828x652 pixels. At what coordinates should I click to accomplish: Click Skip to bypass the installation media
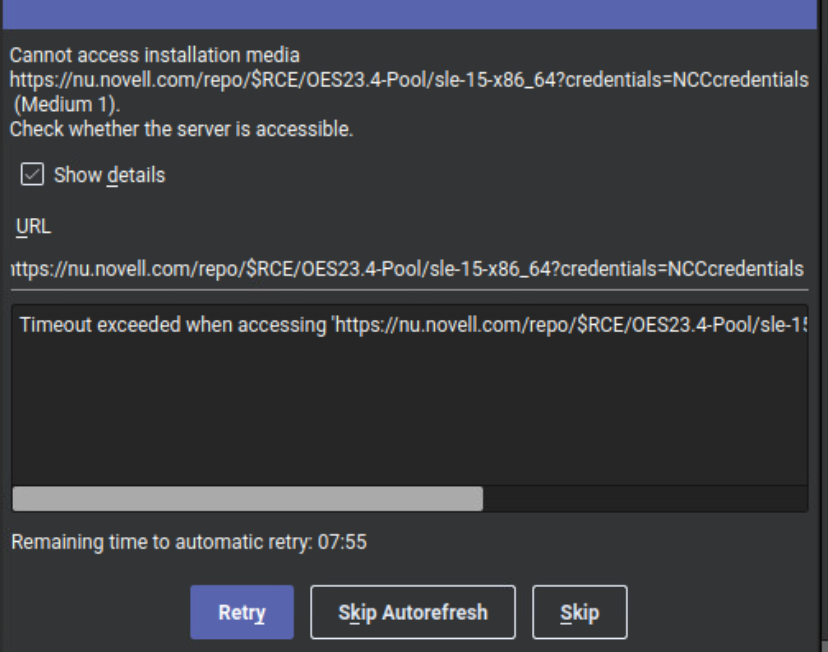tap(579, 611)
